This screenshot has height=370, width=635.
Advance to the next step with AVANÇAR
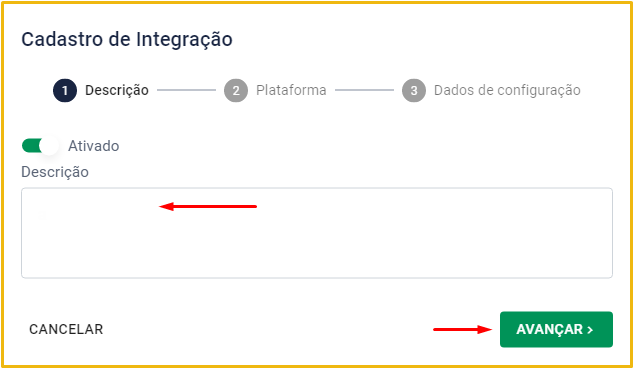(556, 329)
